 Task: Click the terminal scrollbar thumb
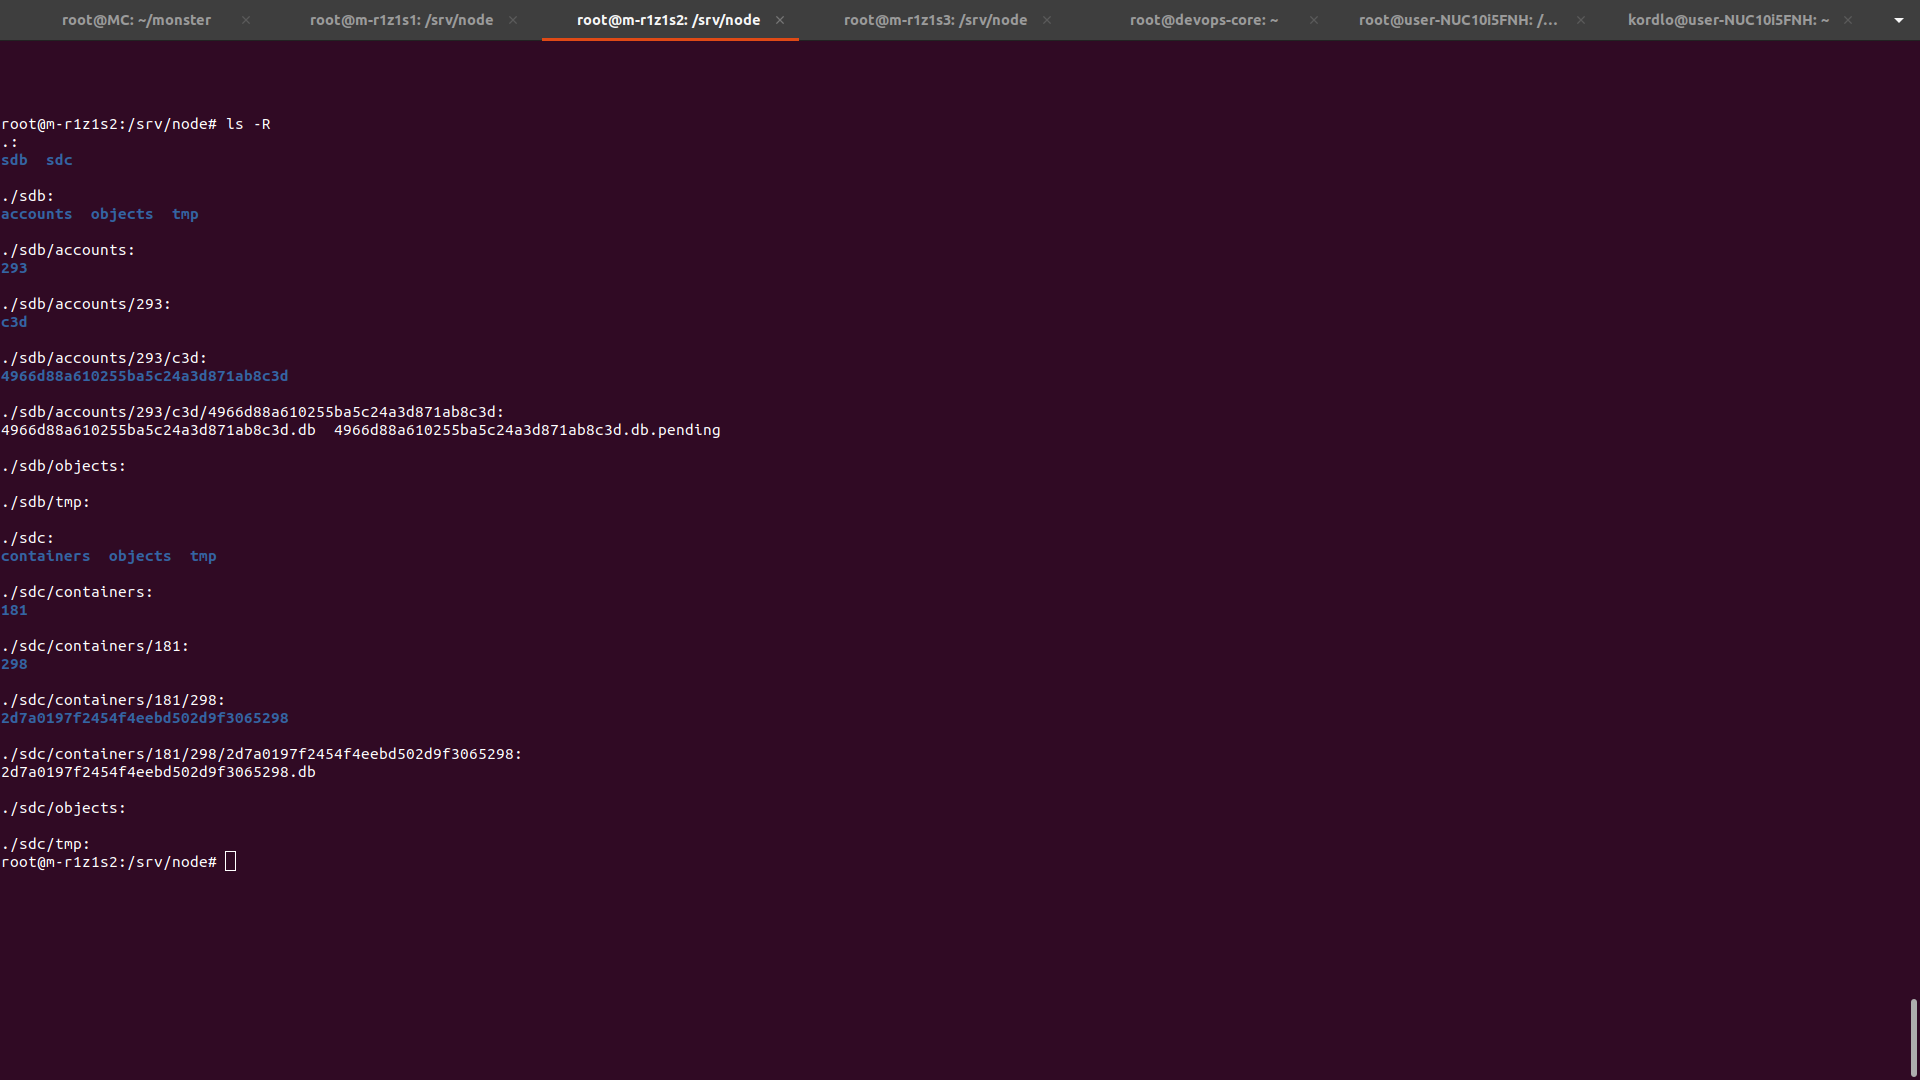click(1913, 1036)
